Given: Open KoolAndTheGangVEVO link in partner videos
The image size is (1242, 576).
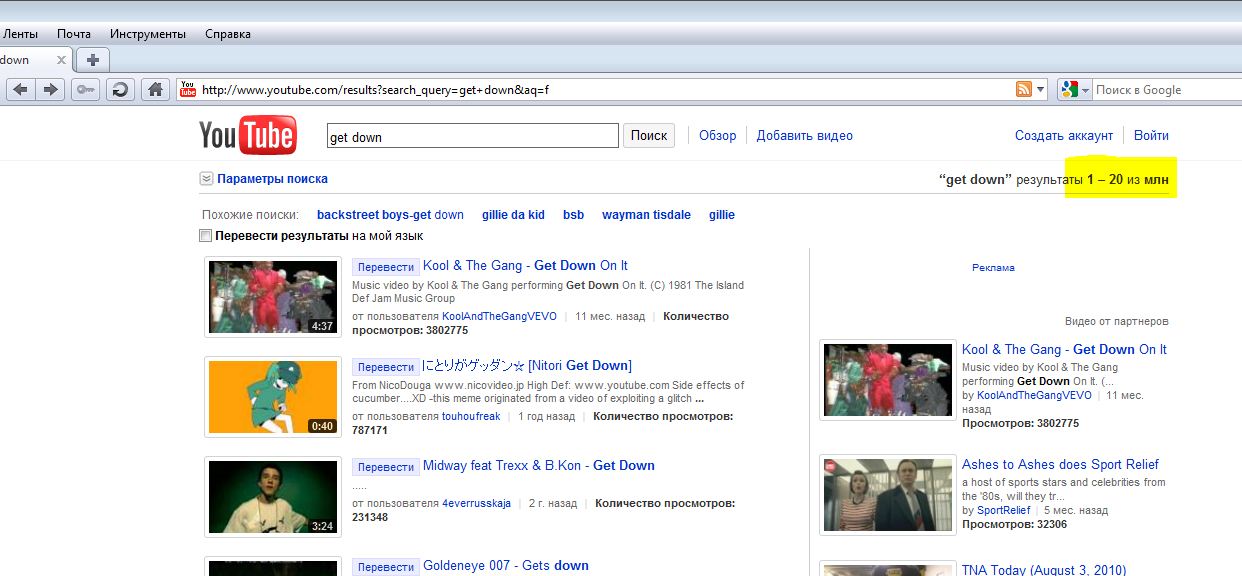Looking at the screenshot, I should 1034,396.
